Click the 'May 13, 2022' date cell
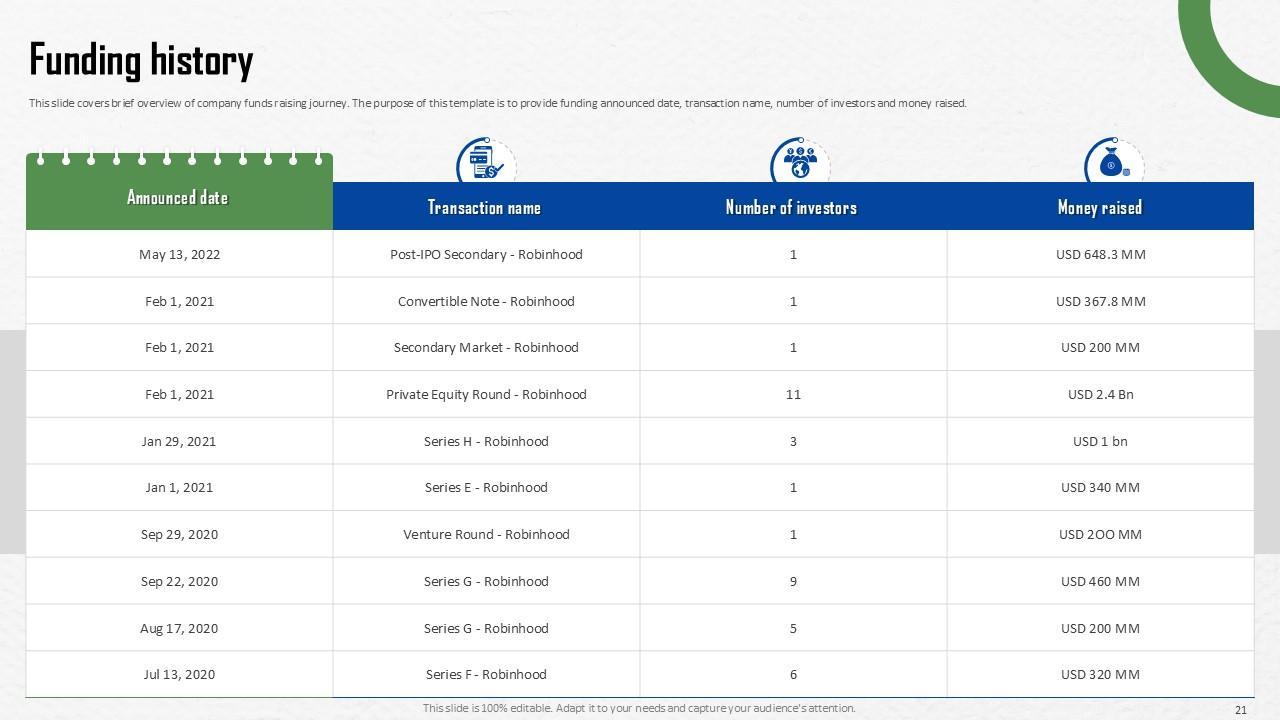This screenshot has height=720, width=1280. click(179, 254)
